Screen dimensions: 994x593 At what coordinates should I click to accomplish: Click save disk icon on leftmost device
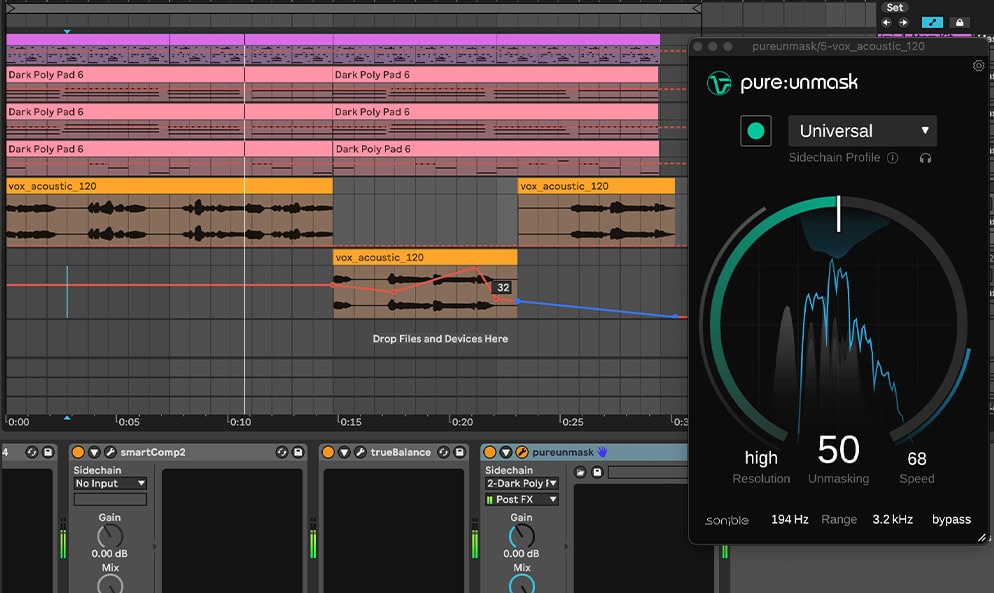pos(48,452)
